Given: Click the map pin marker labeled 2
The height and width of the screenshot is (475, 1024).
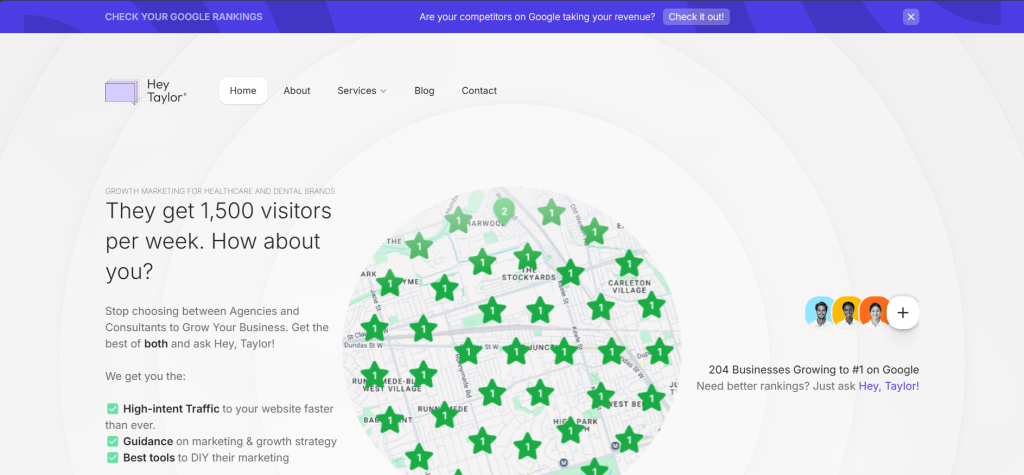Looking at the screenshot, I should tap(504, 211).
